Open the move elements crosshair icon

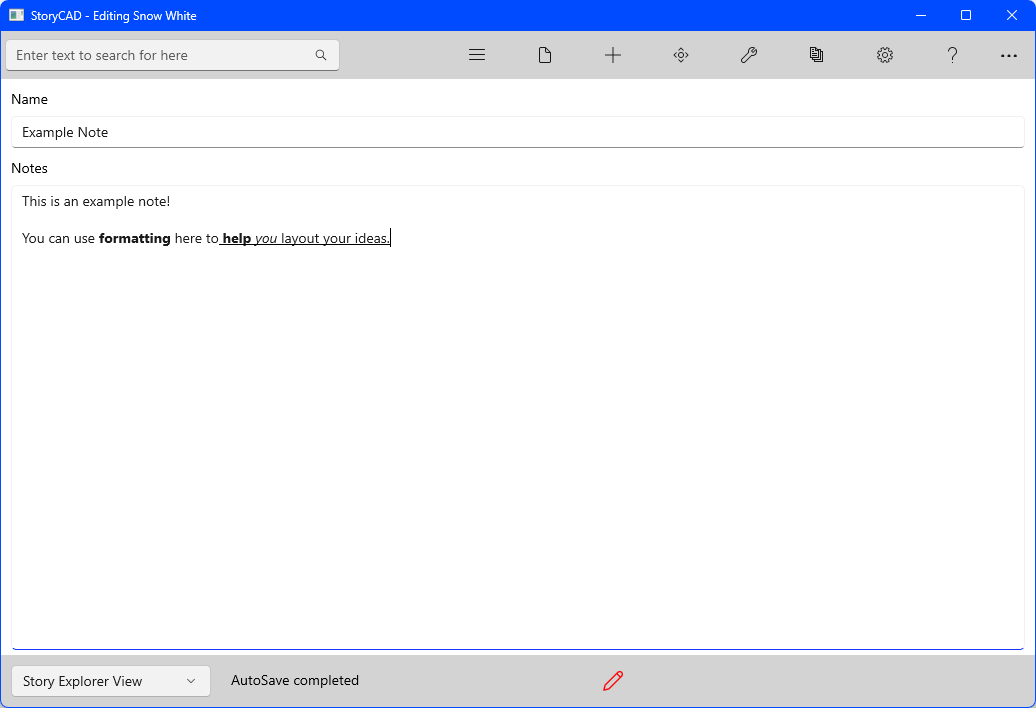681,55
